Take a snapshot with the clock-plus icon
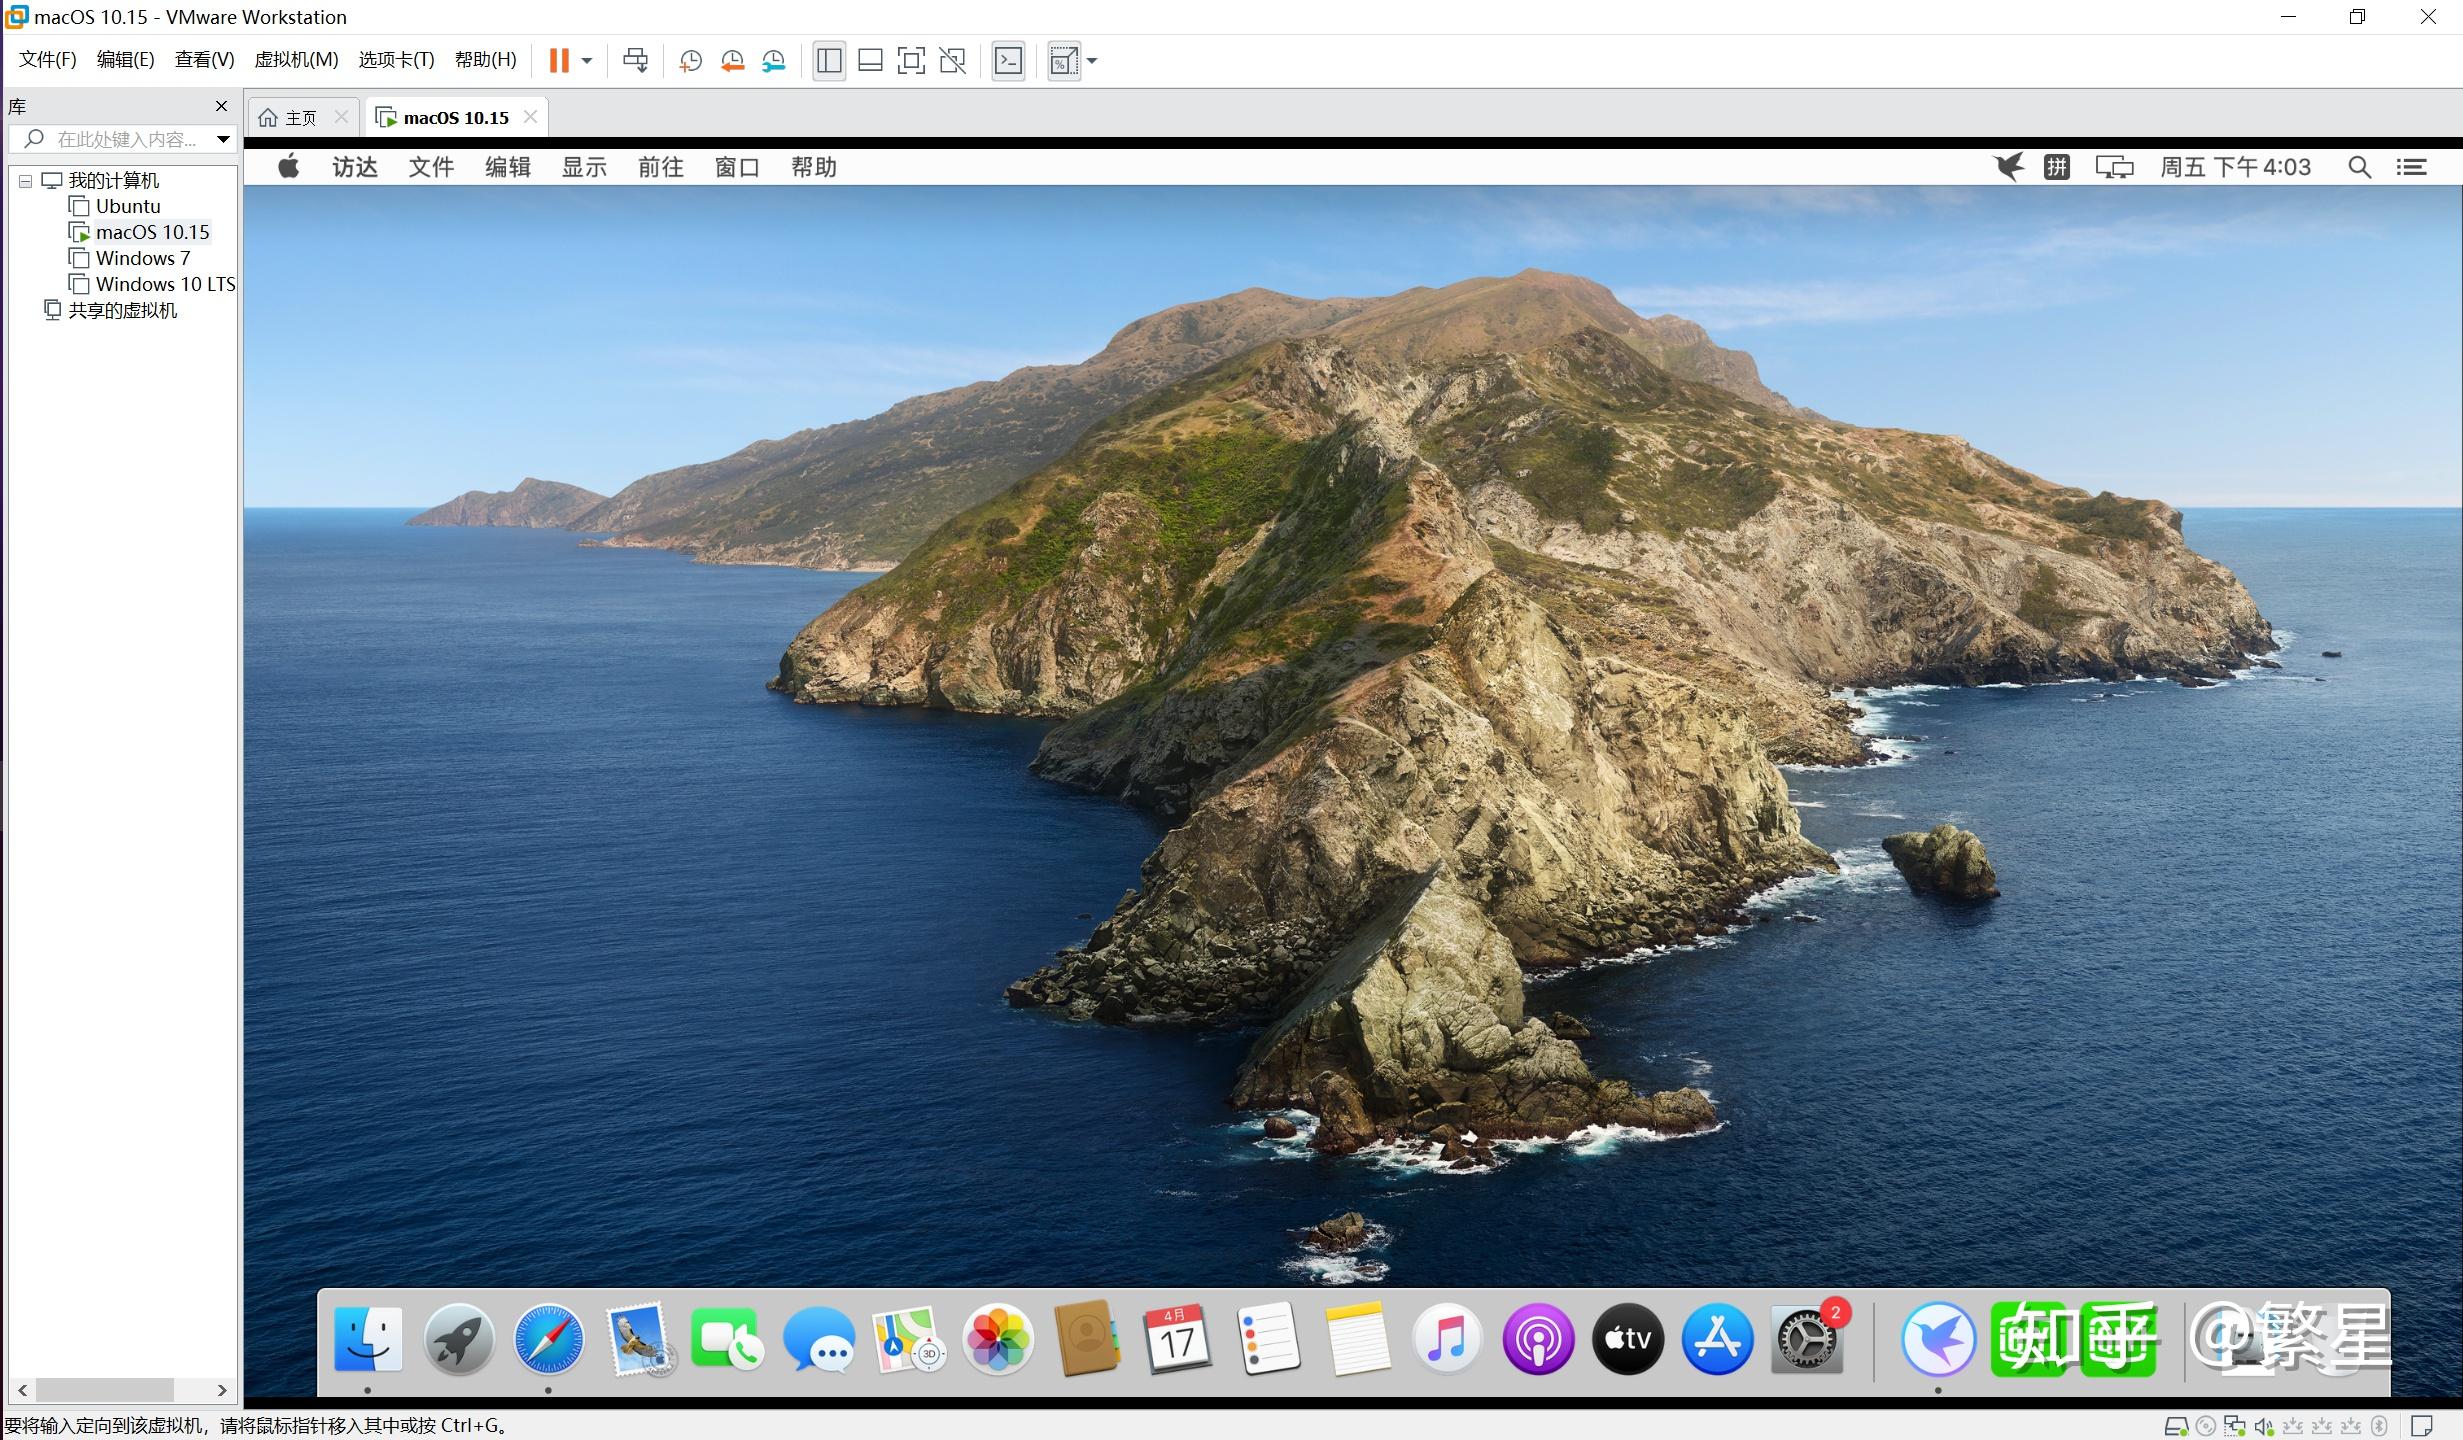This screenshot has height=1440, width=2463. point(690,61)
